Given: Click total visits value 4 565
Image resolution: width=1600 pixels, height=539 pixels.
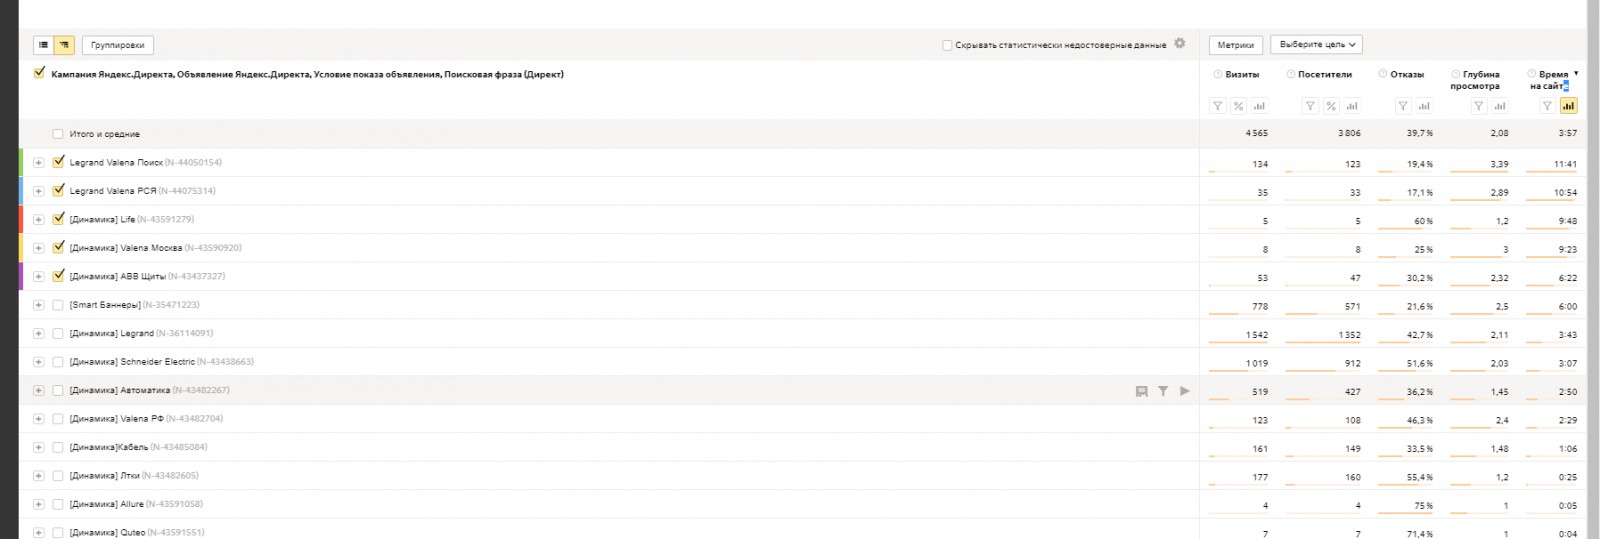Looking at the screenshot, I should tap(1256, 133).
